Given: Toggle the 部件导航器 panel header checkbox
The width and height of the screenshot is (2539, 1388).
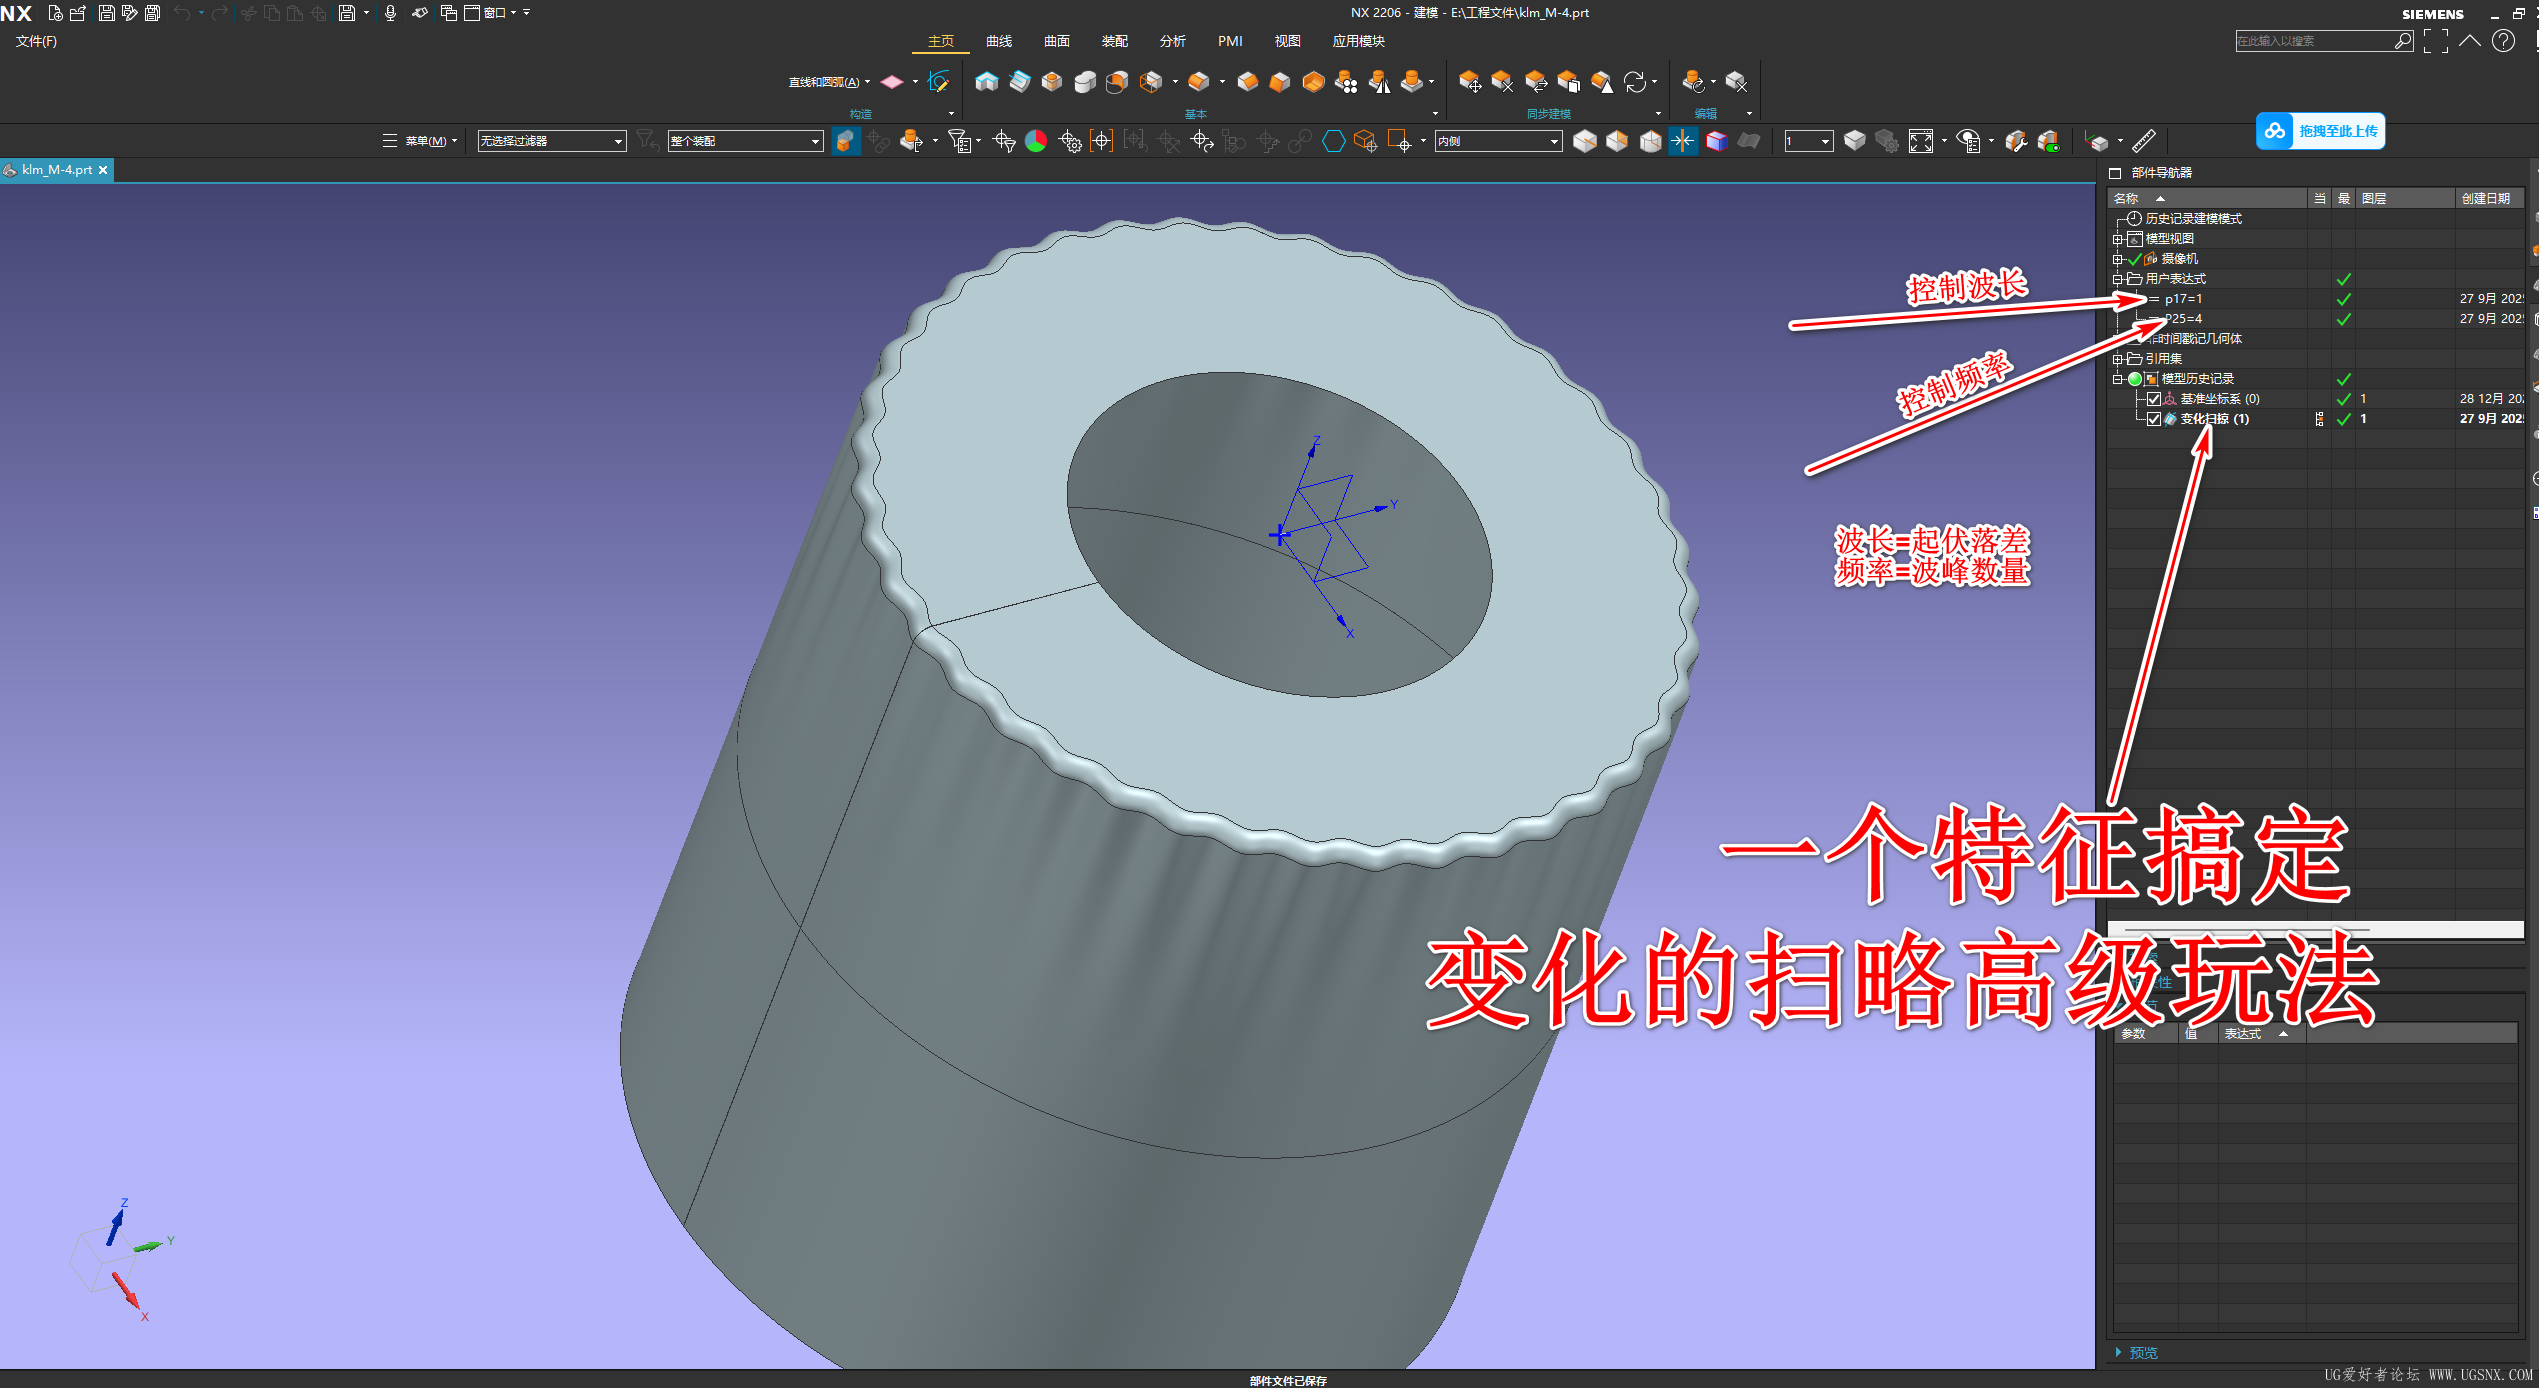Looking at the screenshot, I should pyautogui.click(x=2115, y=173).
